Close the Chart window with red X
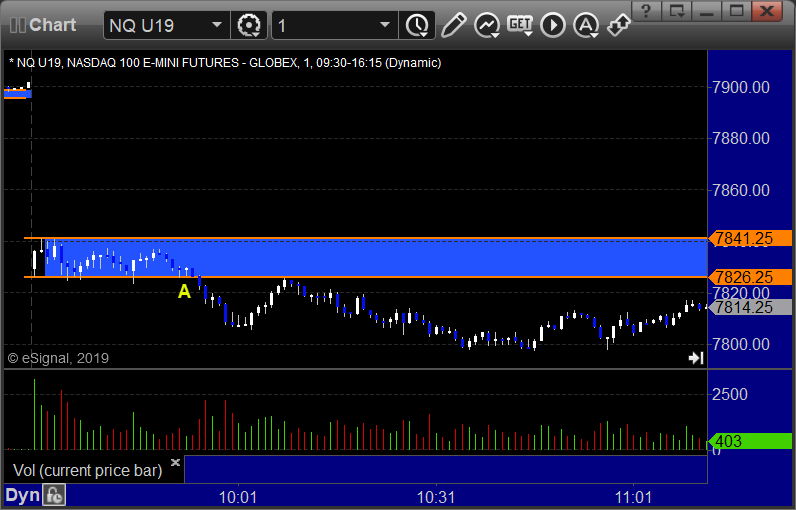The width and height of the screenshot is (796, 510). click(x=767, y=10)
